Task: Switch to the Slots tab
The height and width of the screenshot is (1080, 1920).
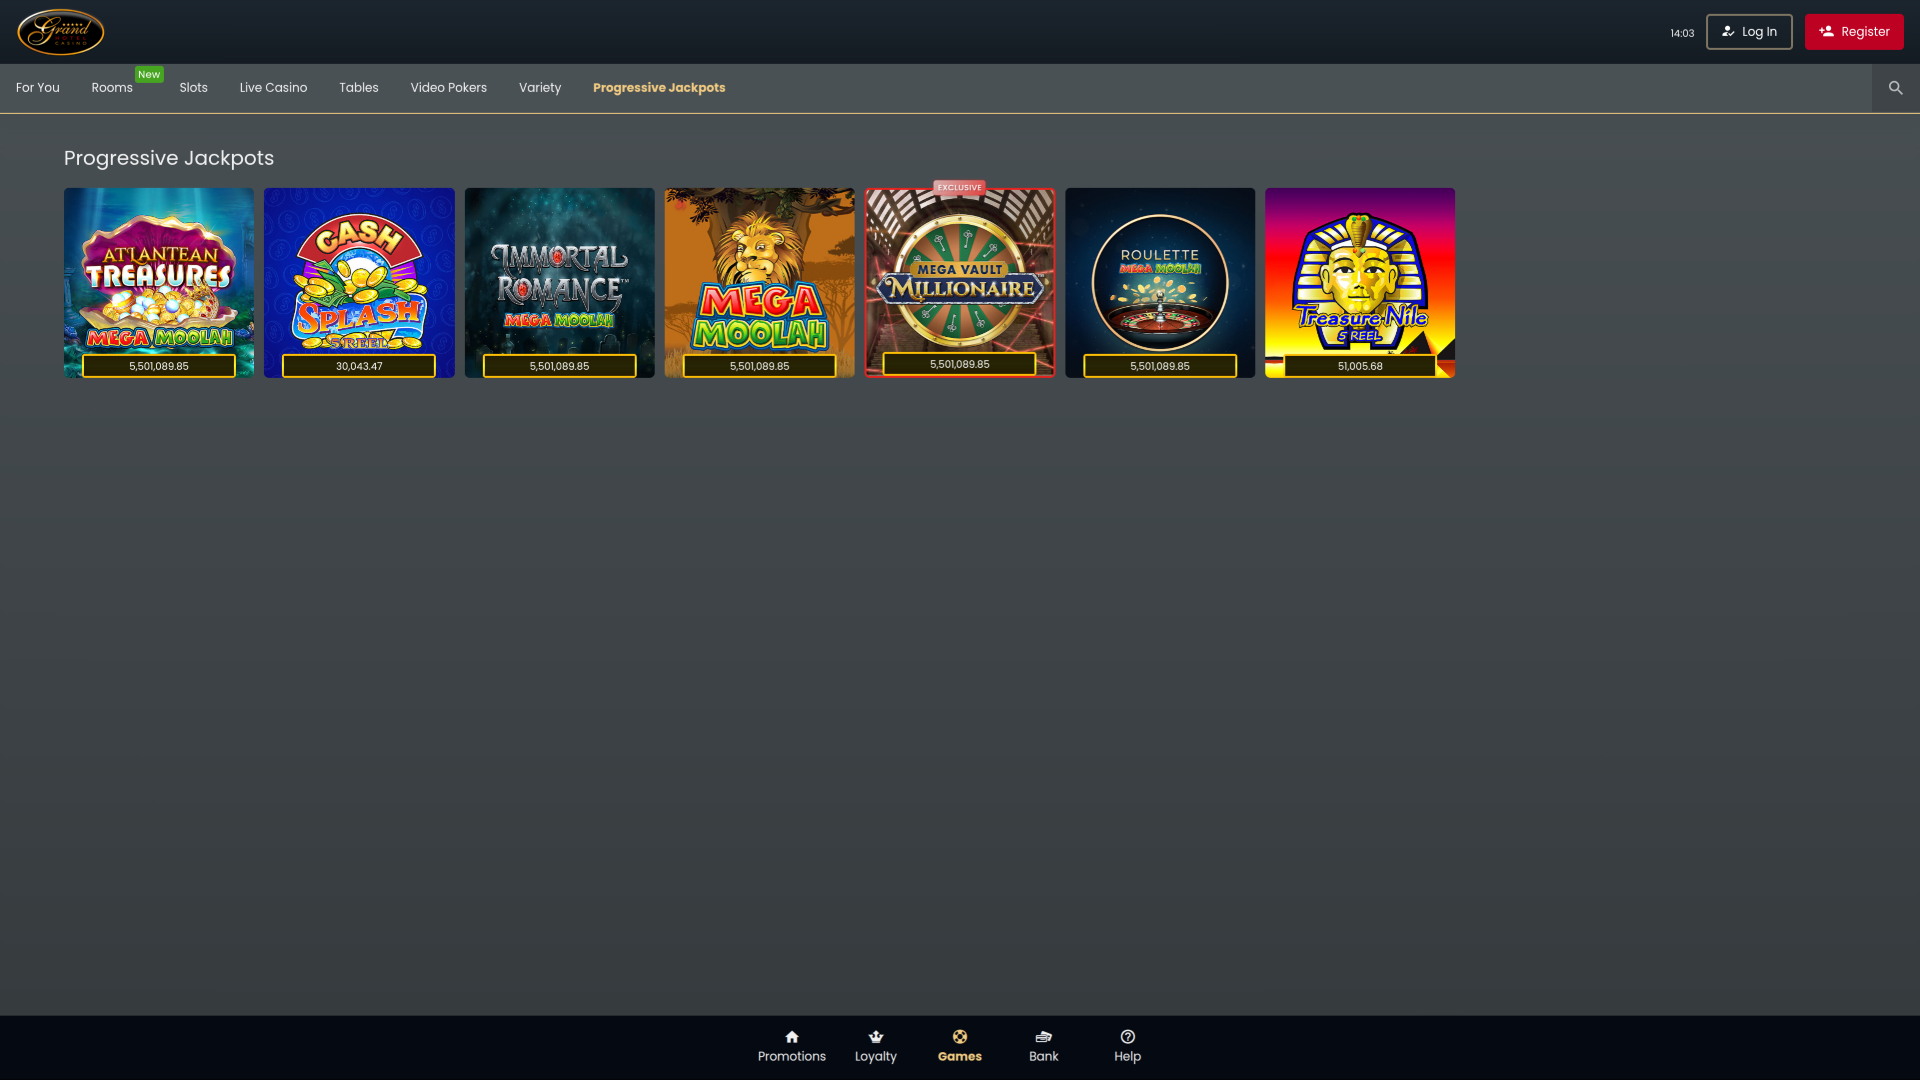Action: pos(193,88)
